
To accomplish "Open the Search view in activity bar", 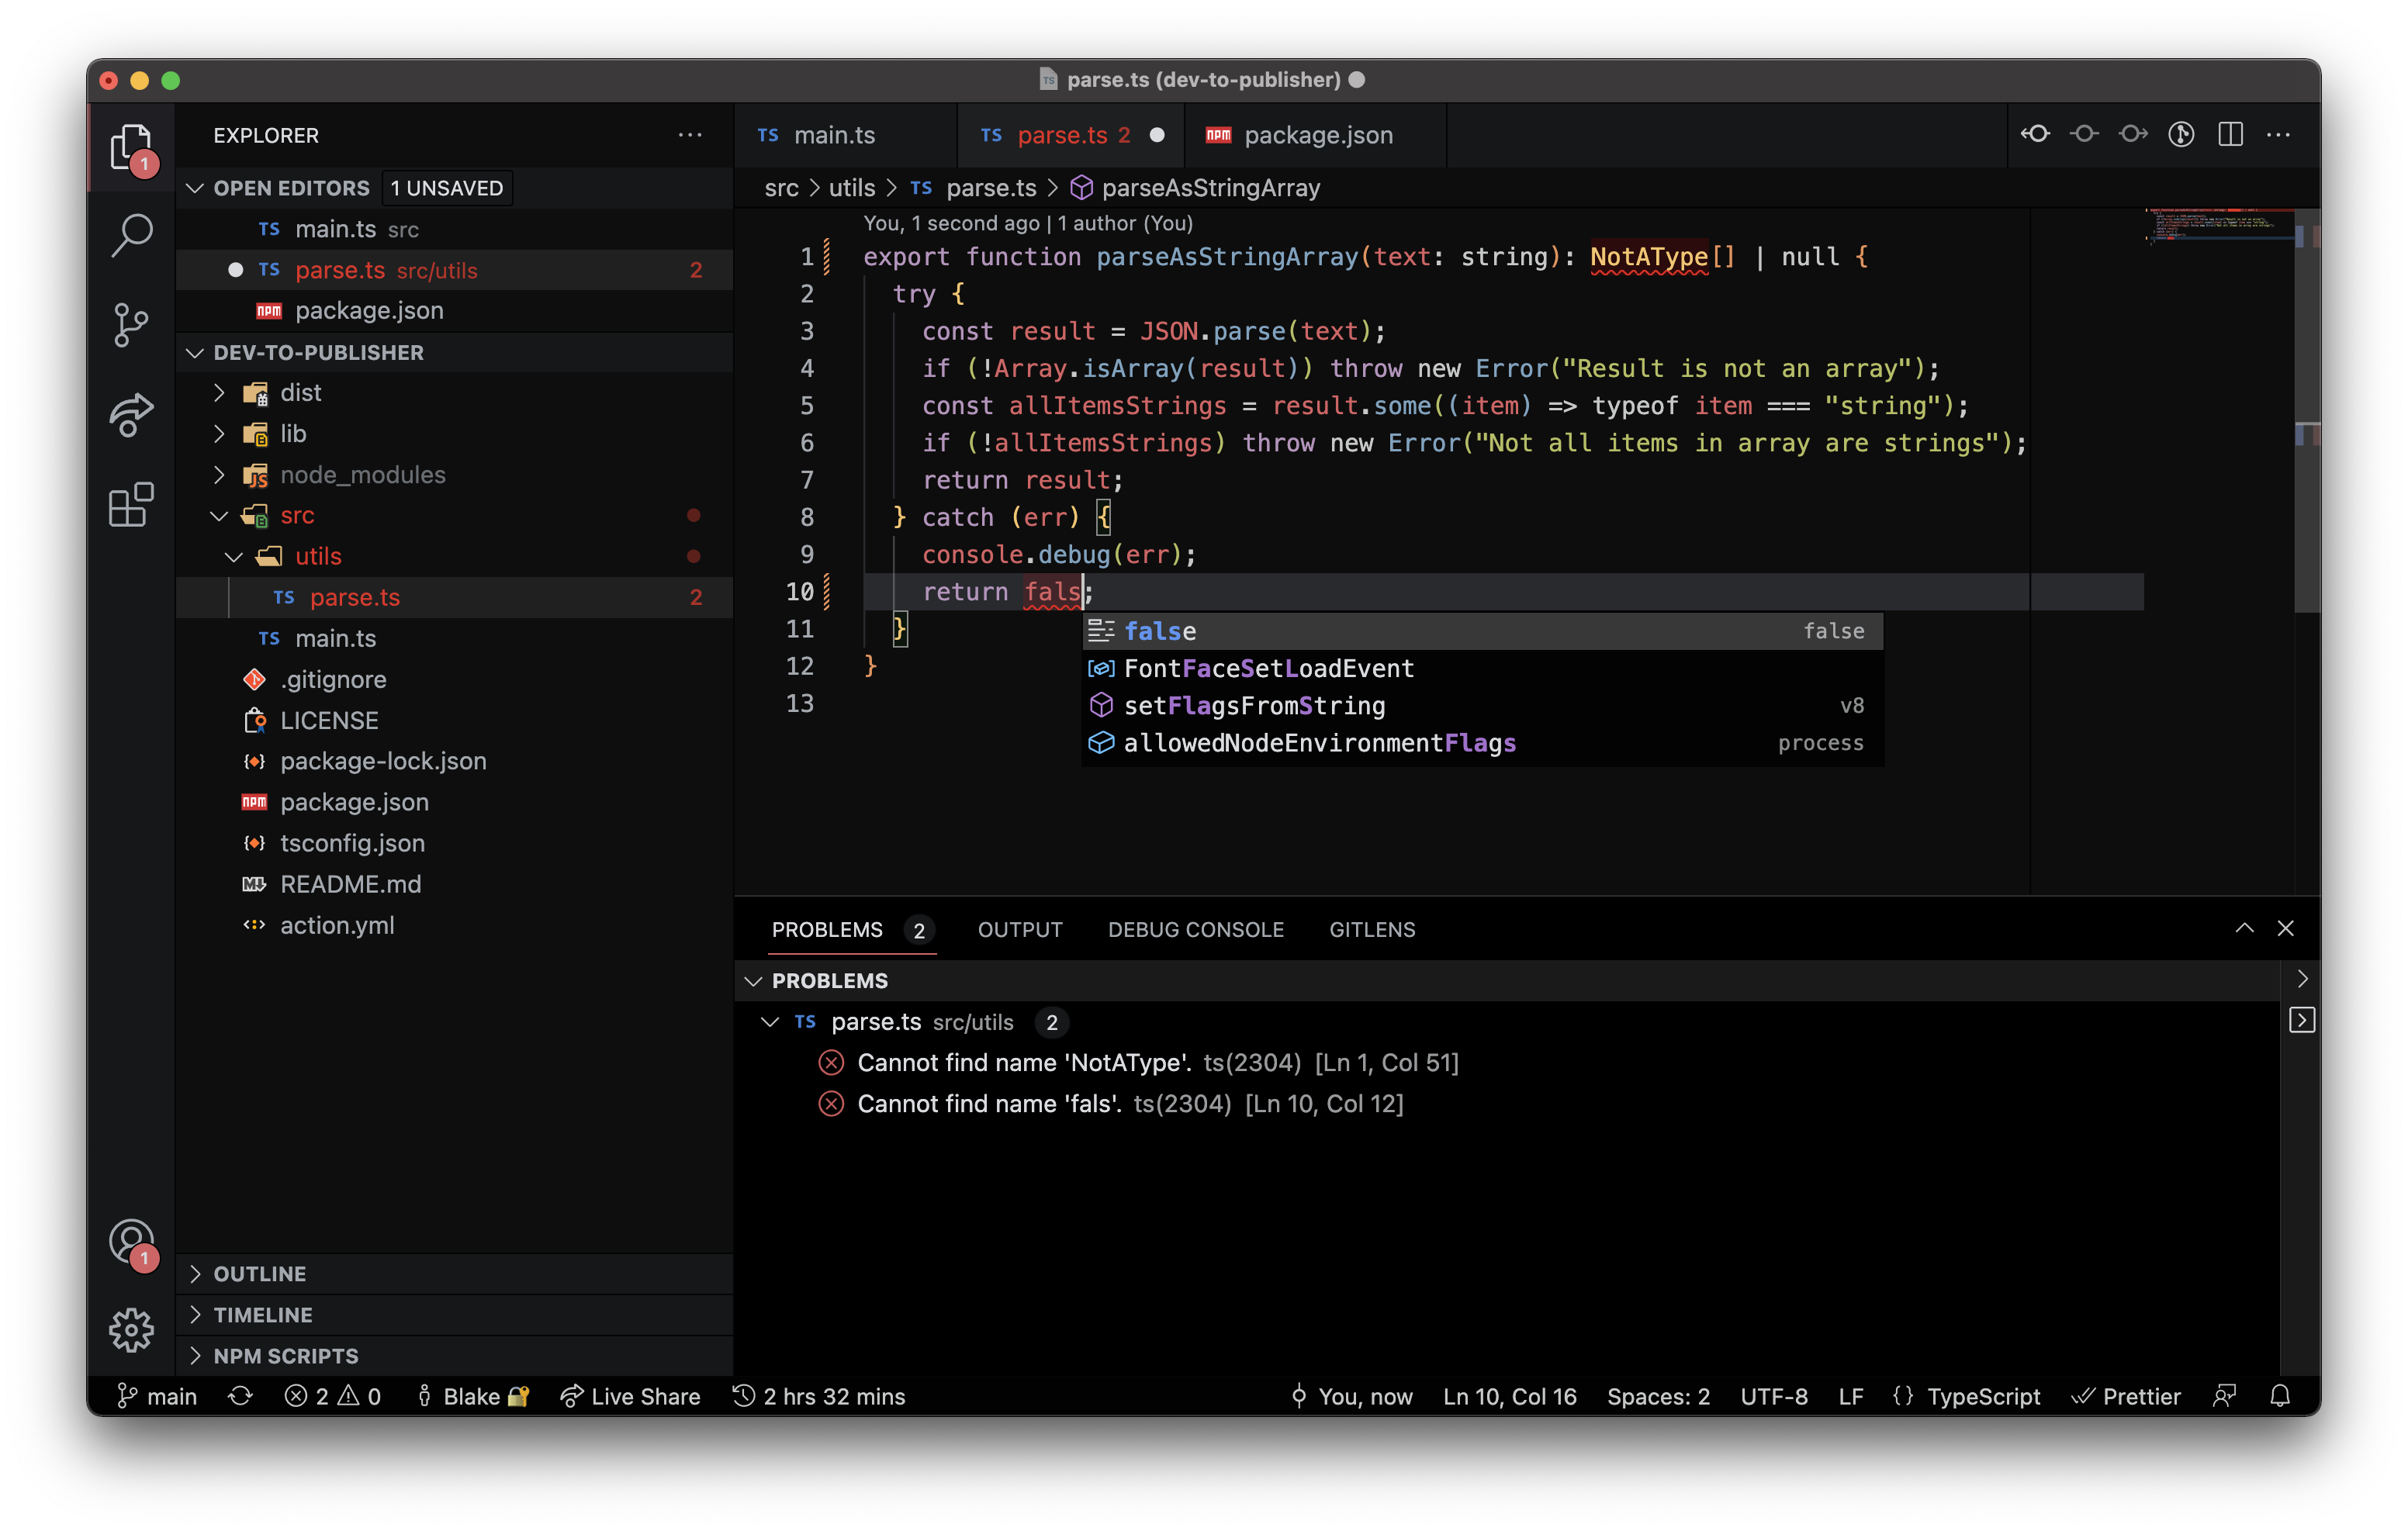I will [x=131, y=236].
